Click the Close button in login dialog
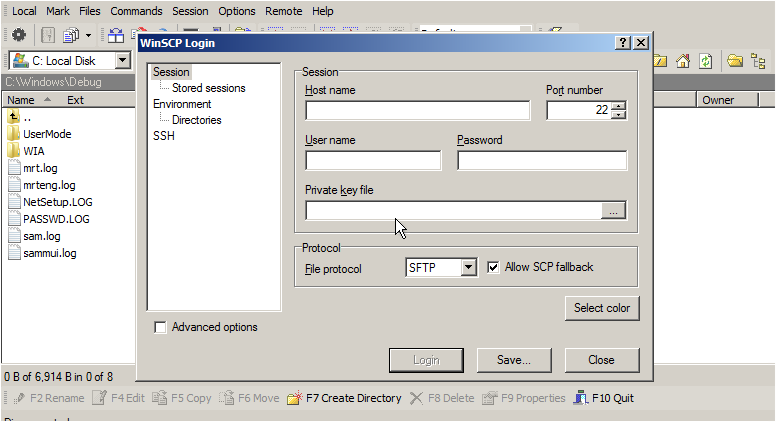Viewport: 776px width, 422px height. [601, 360]
